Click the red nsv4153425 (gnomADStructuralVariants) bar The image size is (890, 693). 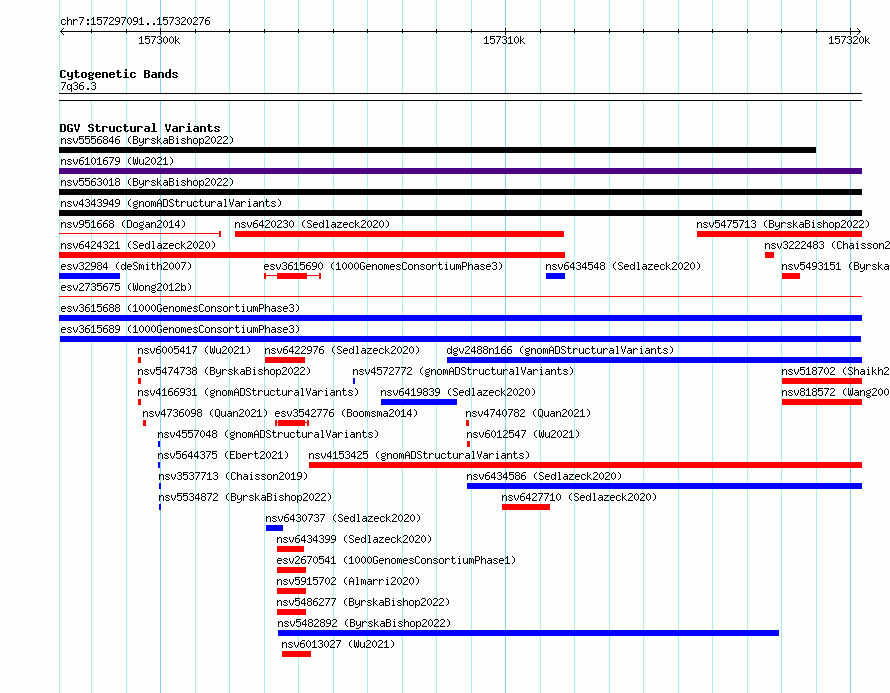point(585,465)
